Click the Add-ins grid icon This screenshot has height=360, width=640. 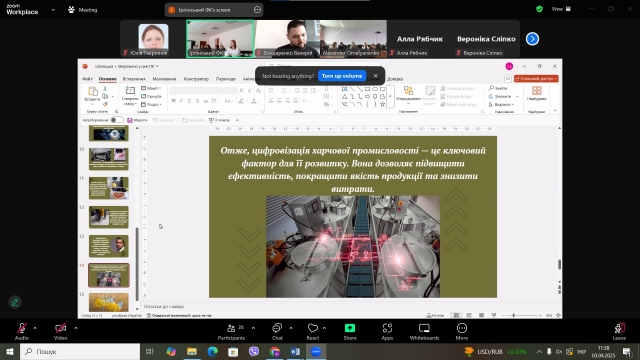pyautogui.click(x=536, y=91)
